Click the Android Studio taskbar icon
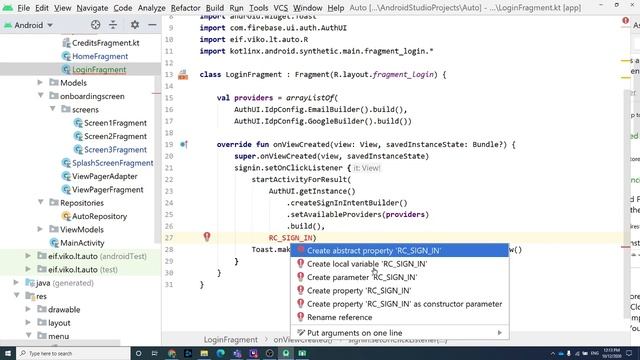Image resolution: width=640 pixels, height=360 pixels. pos(286,353)
